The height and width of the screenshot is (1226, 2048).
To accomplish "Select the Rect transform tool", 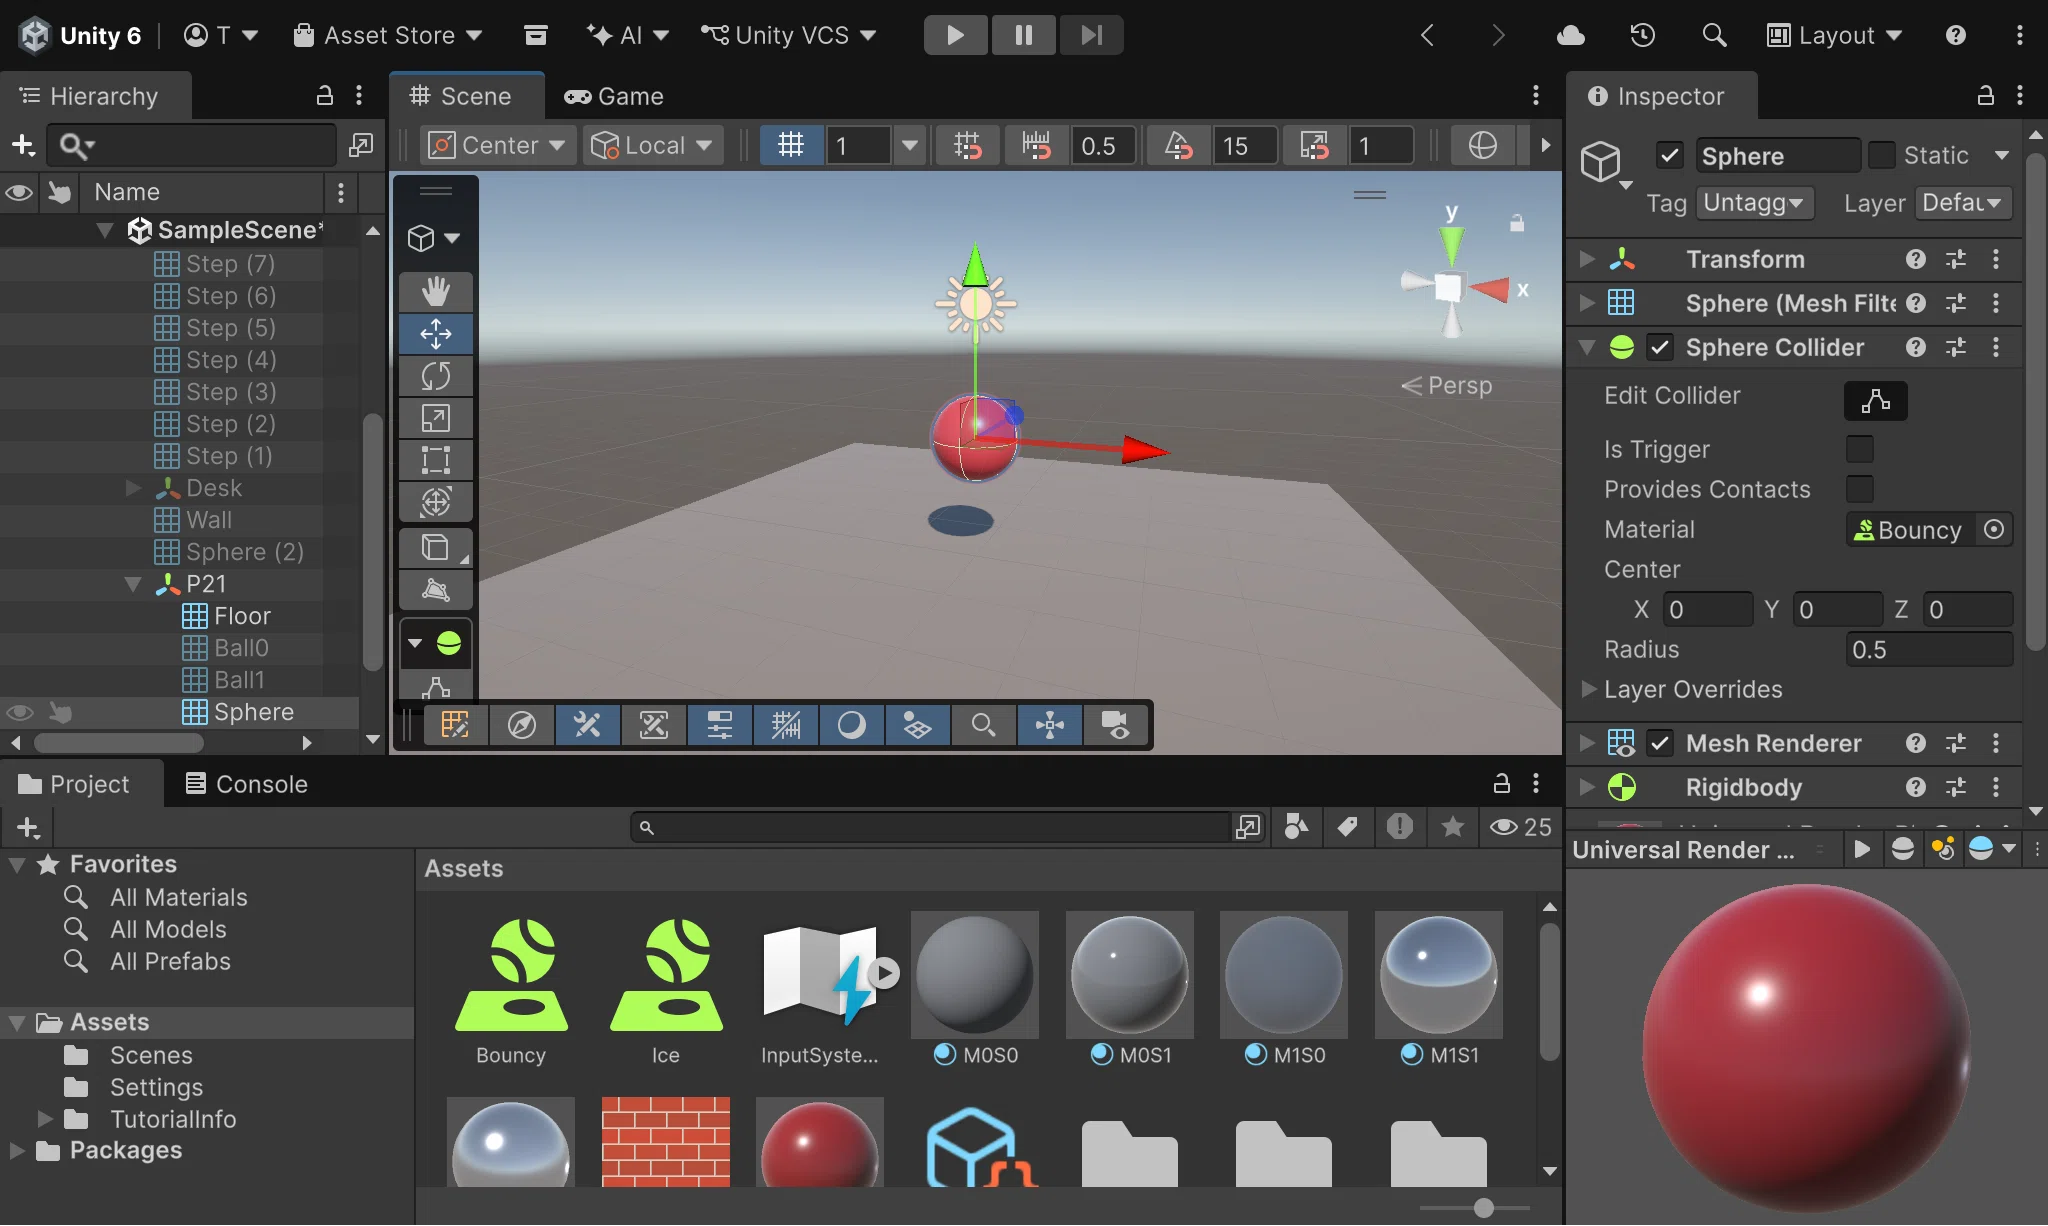I will point(436,460).
